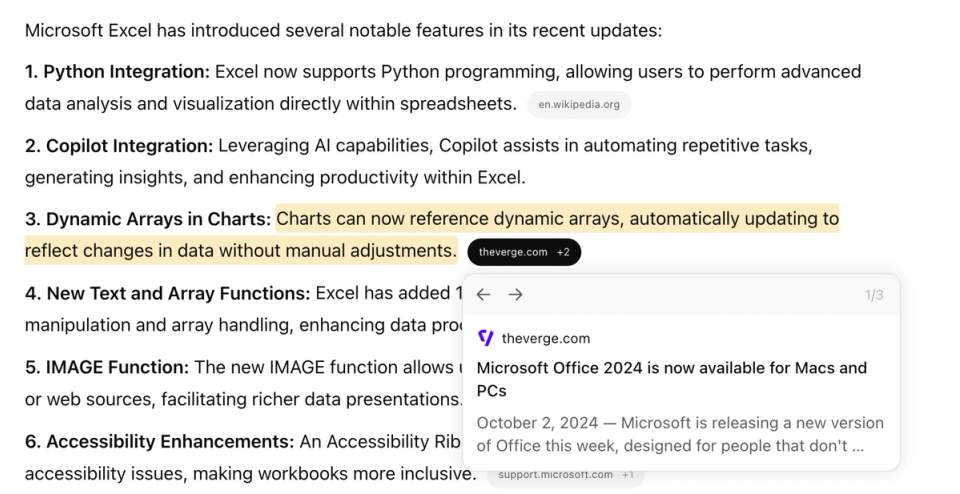
Task: Click the next source arrow in popup
Action: 516,295
